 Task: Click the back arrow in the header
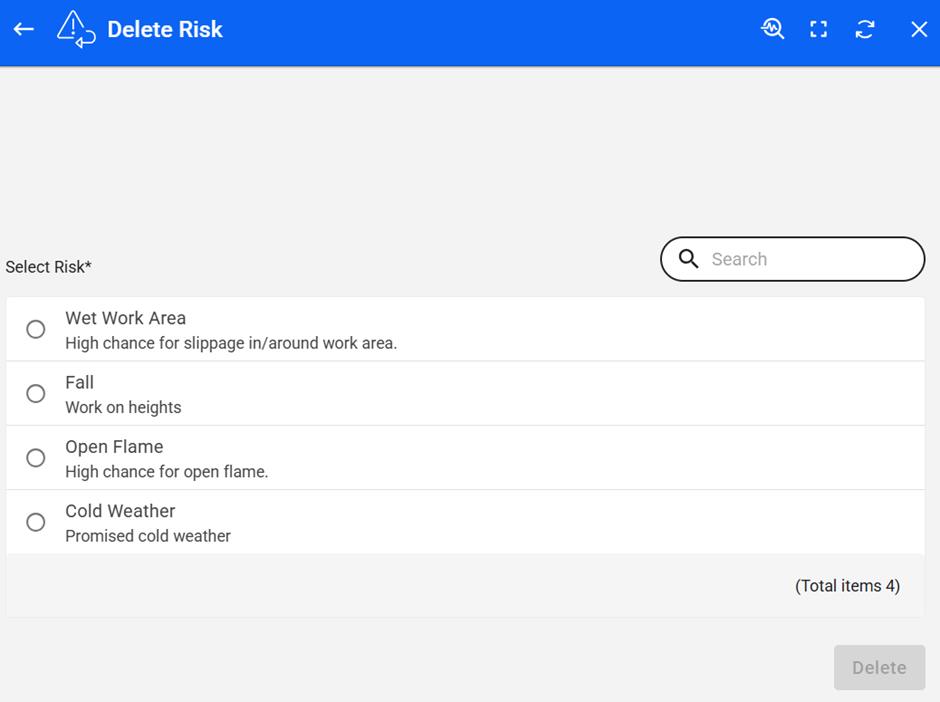[24, 29]
